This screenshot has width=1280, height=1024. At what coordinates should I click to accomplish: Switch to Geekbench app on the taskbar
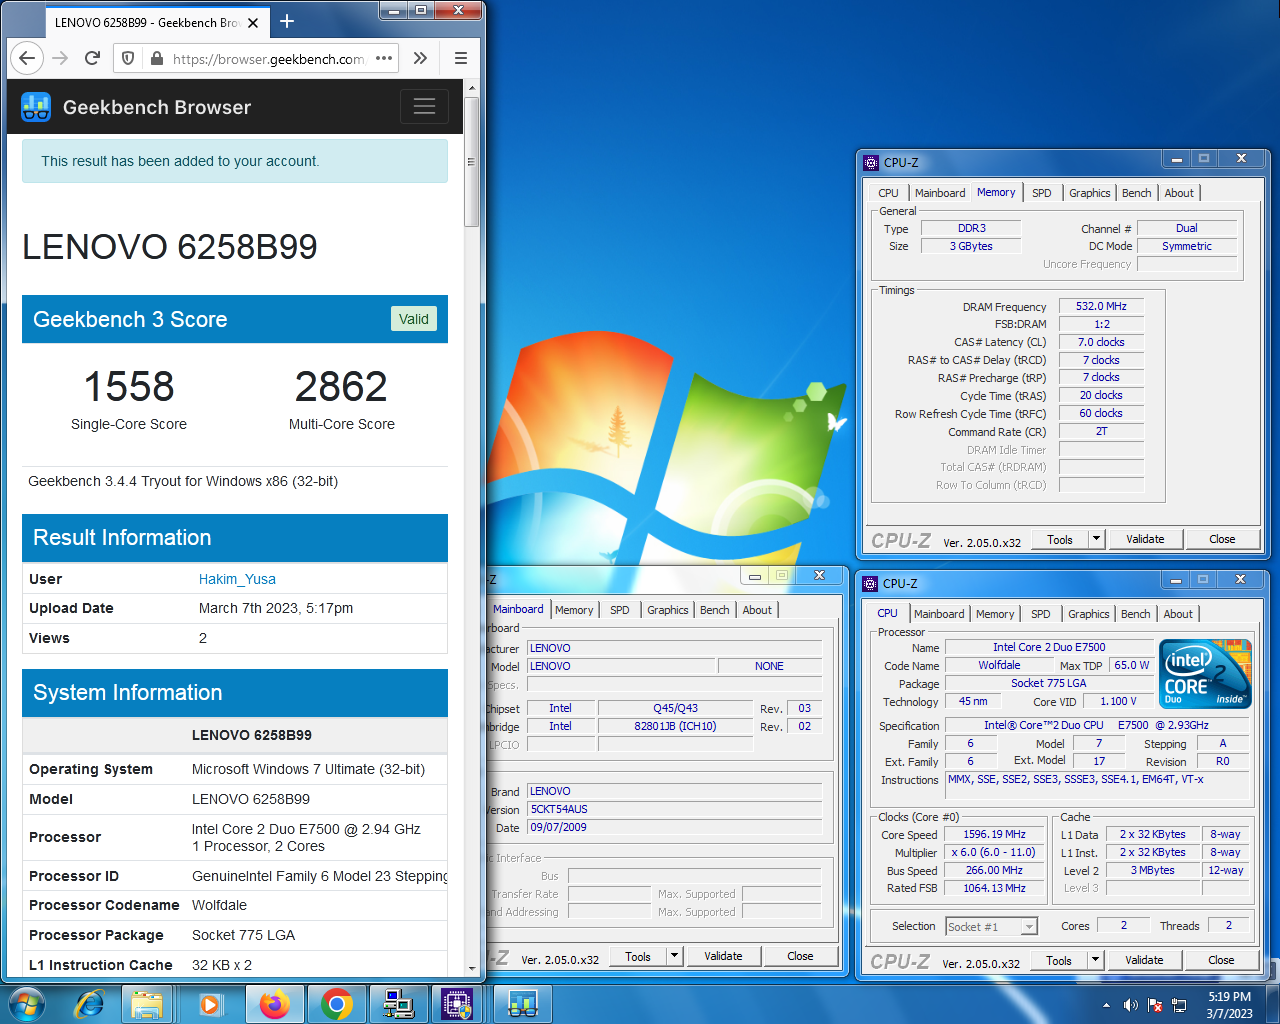[x=523, y=1004]
